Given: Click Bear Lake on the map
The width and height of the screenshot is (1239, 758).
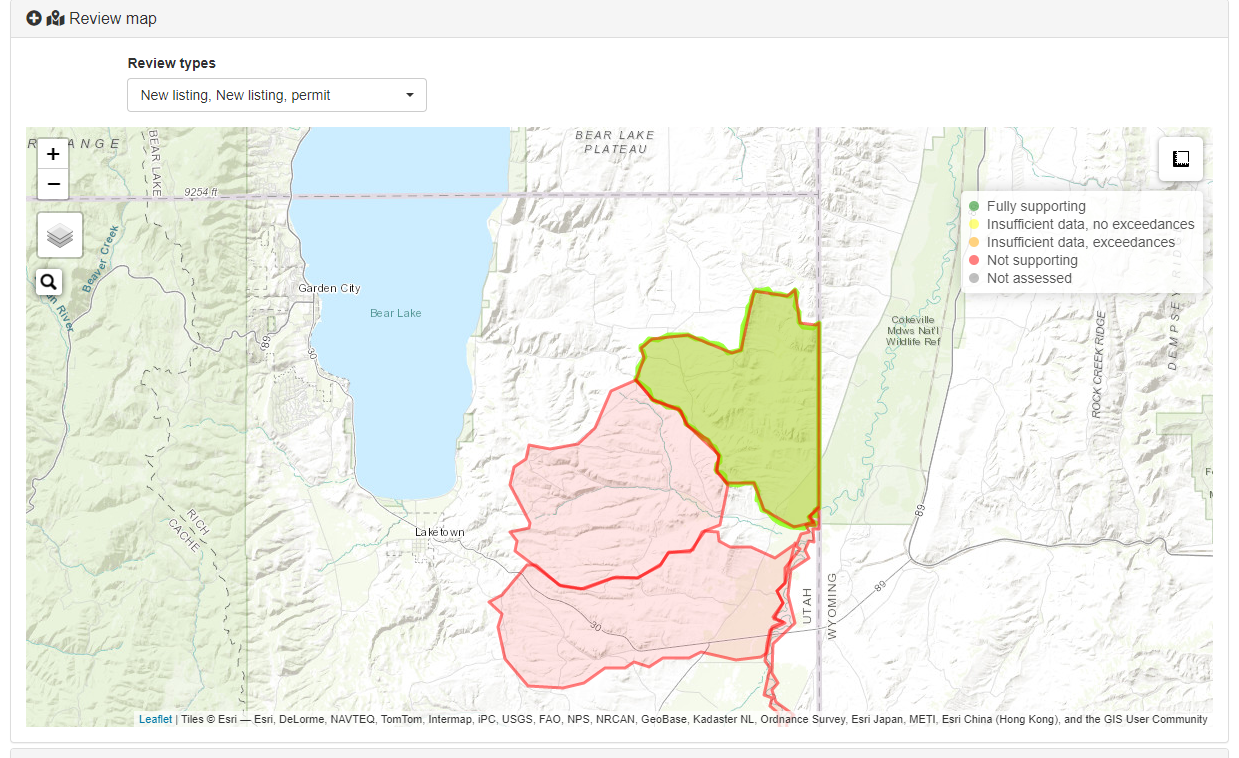Looking at the screenshot, I should pos(395,313).
